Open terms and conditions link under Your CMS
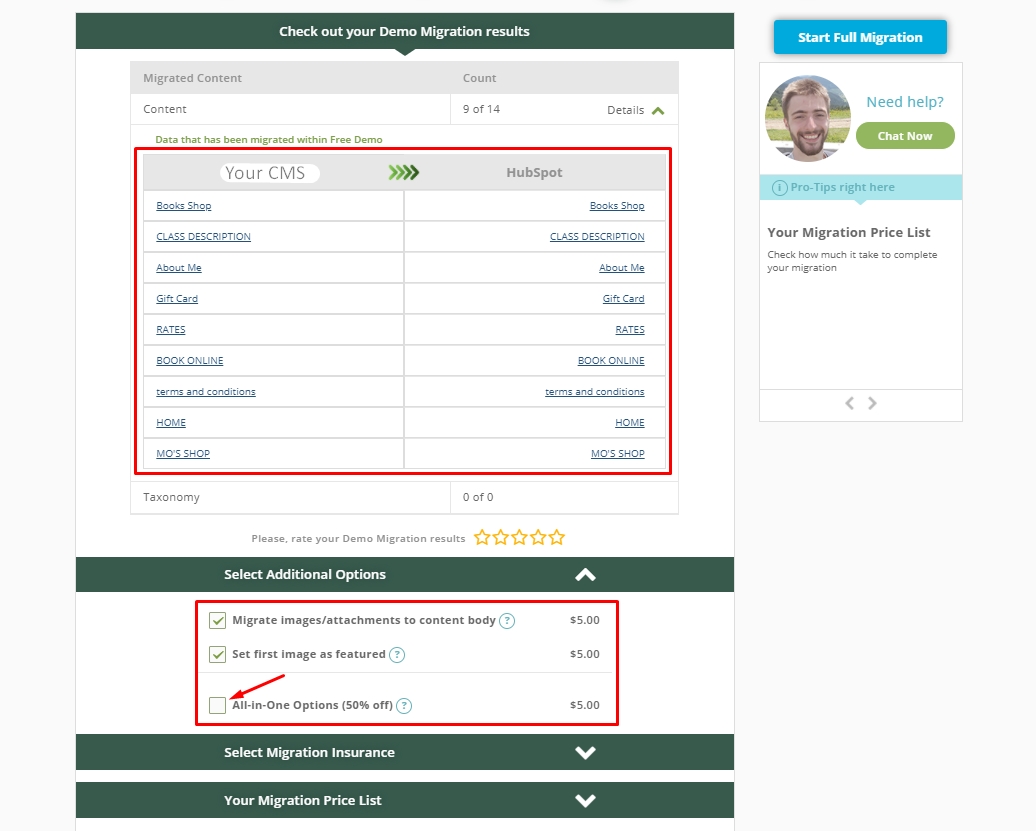The width and height of the screenshot is (1036, 831). click(x=205, y=392)
